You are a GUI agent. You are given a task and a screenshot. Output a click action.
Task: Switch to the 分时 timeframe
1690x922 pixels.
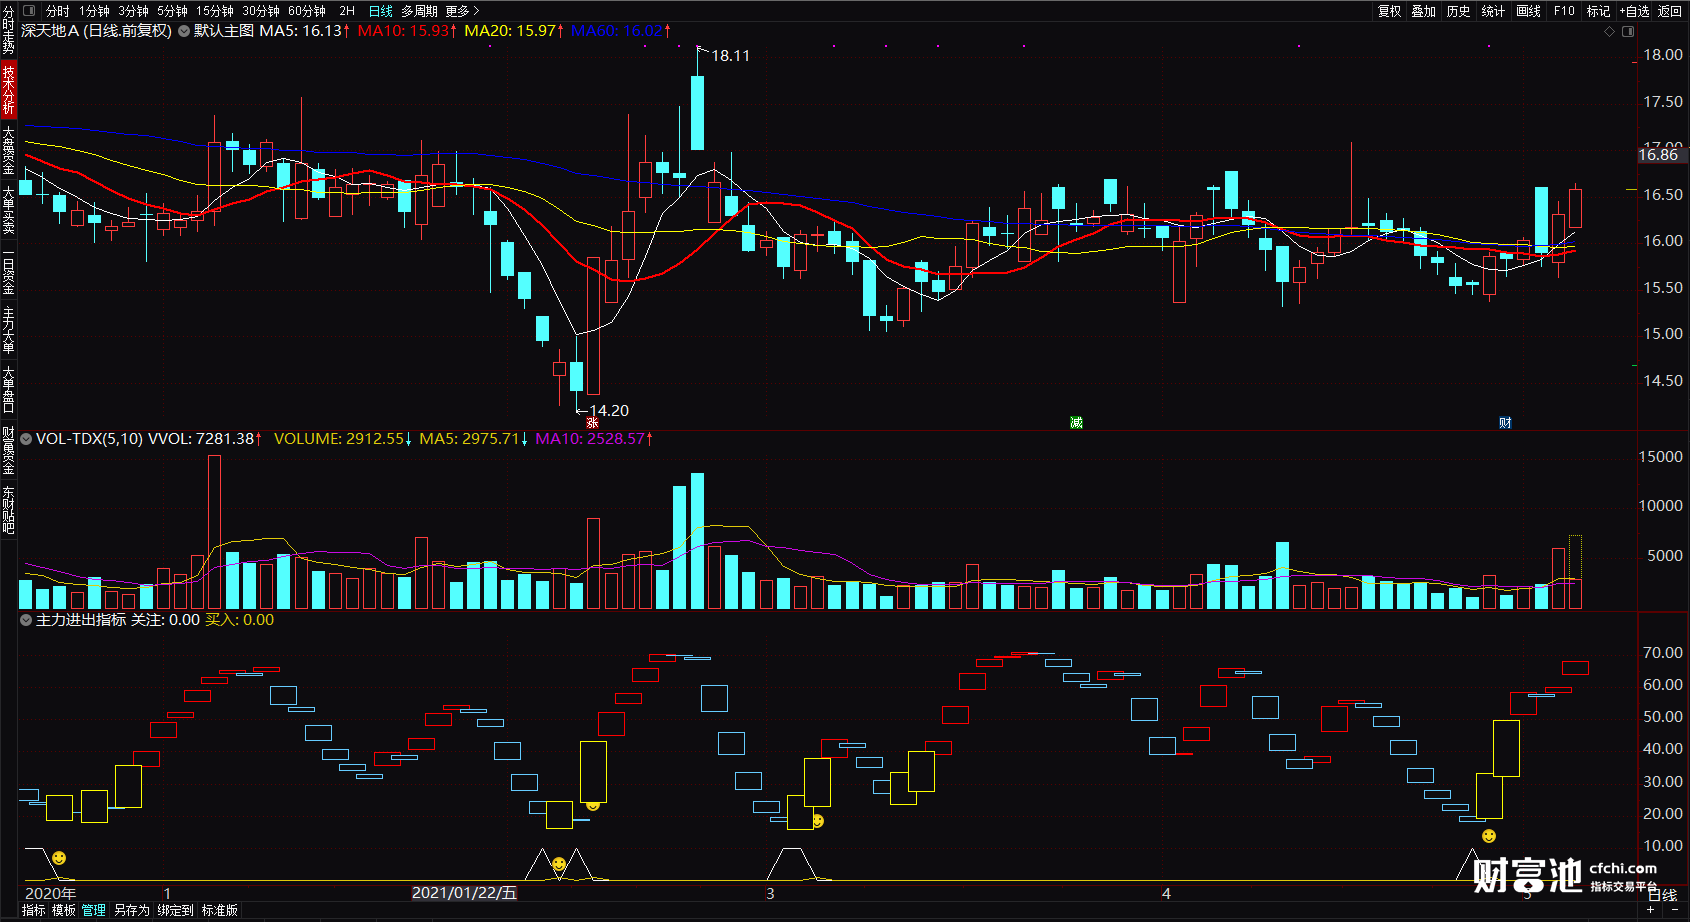(x=58, y=11)
